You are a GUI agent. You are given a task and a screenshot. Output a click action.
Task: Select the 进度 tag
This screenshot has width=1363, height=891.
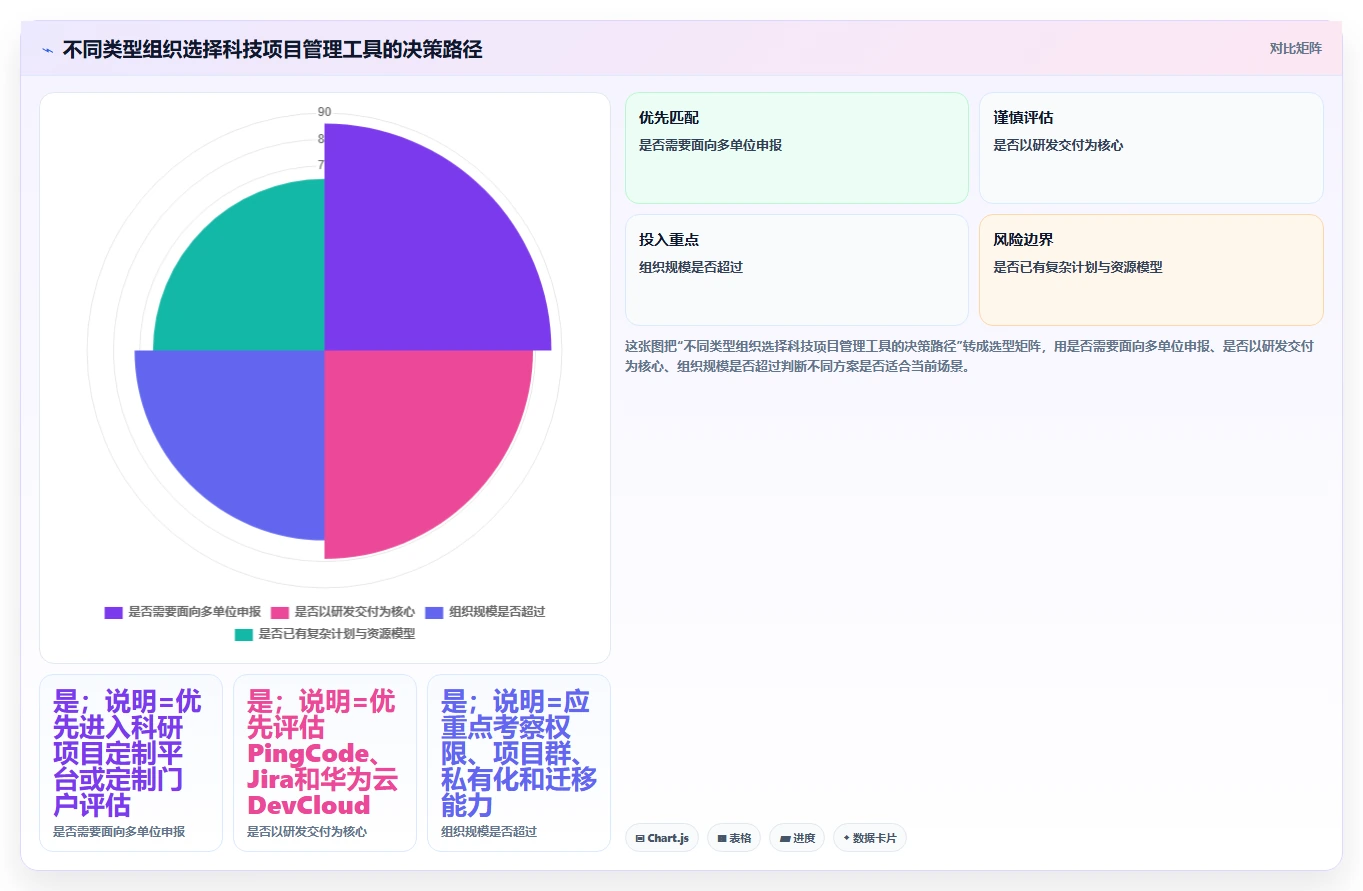pyautogui.click(x=797, y=838)
